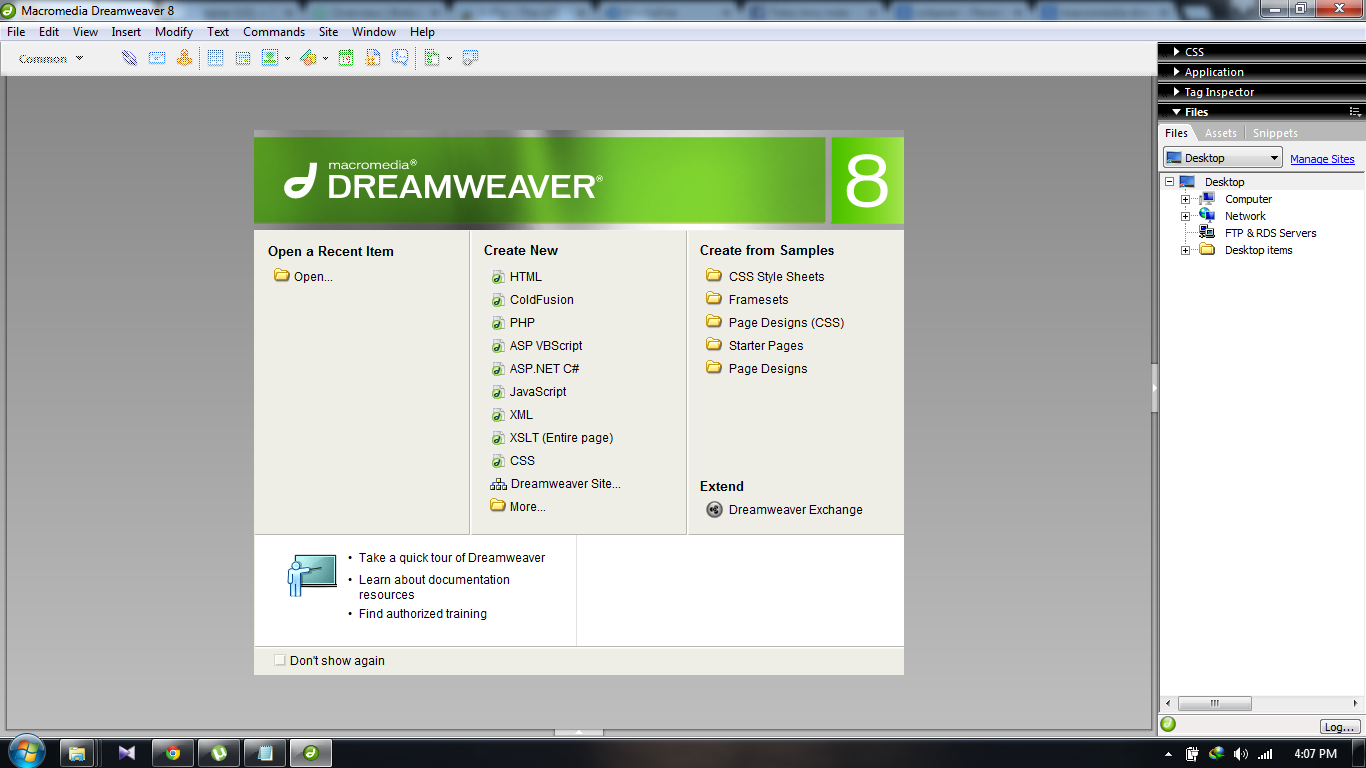
Task: Click the Comment insert icon
Action: (400, 58)
